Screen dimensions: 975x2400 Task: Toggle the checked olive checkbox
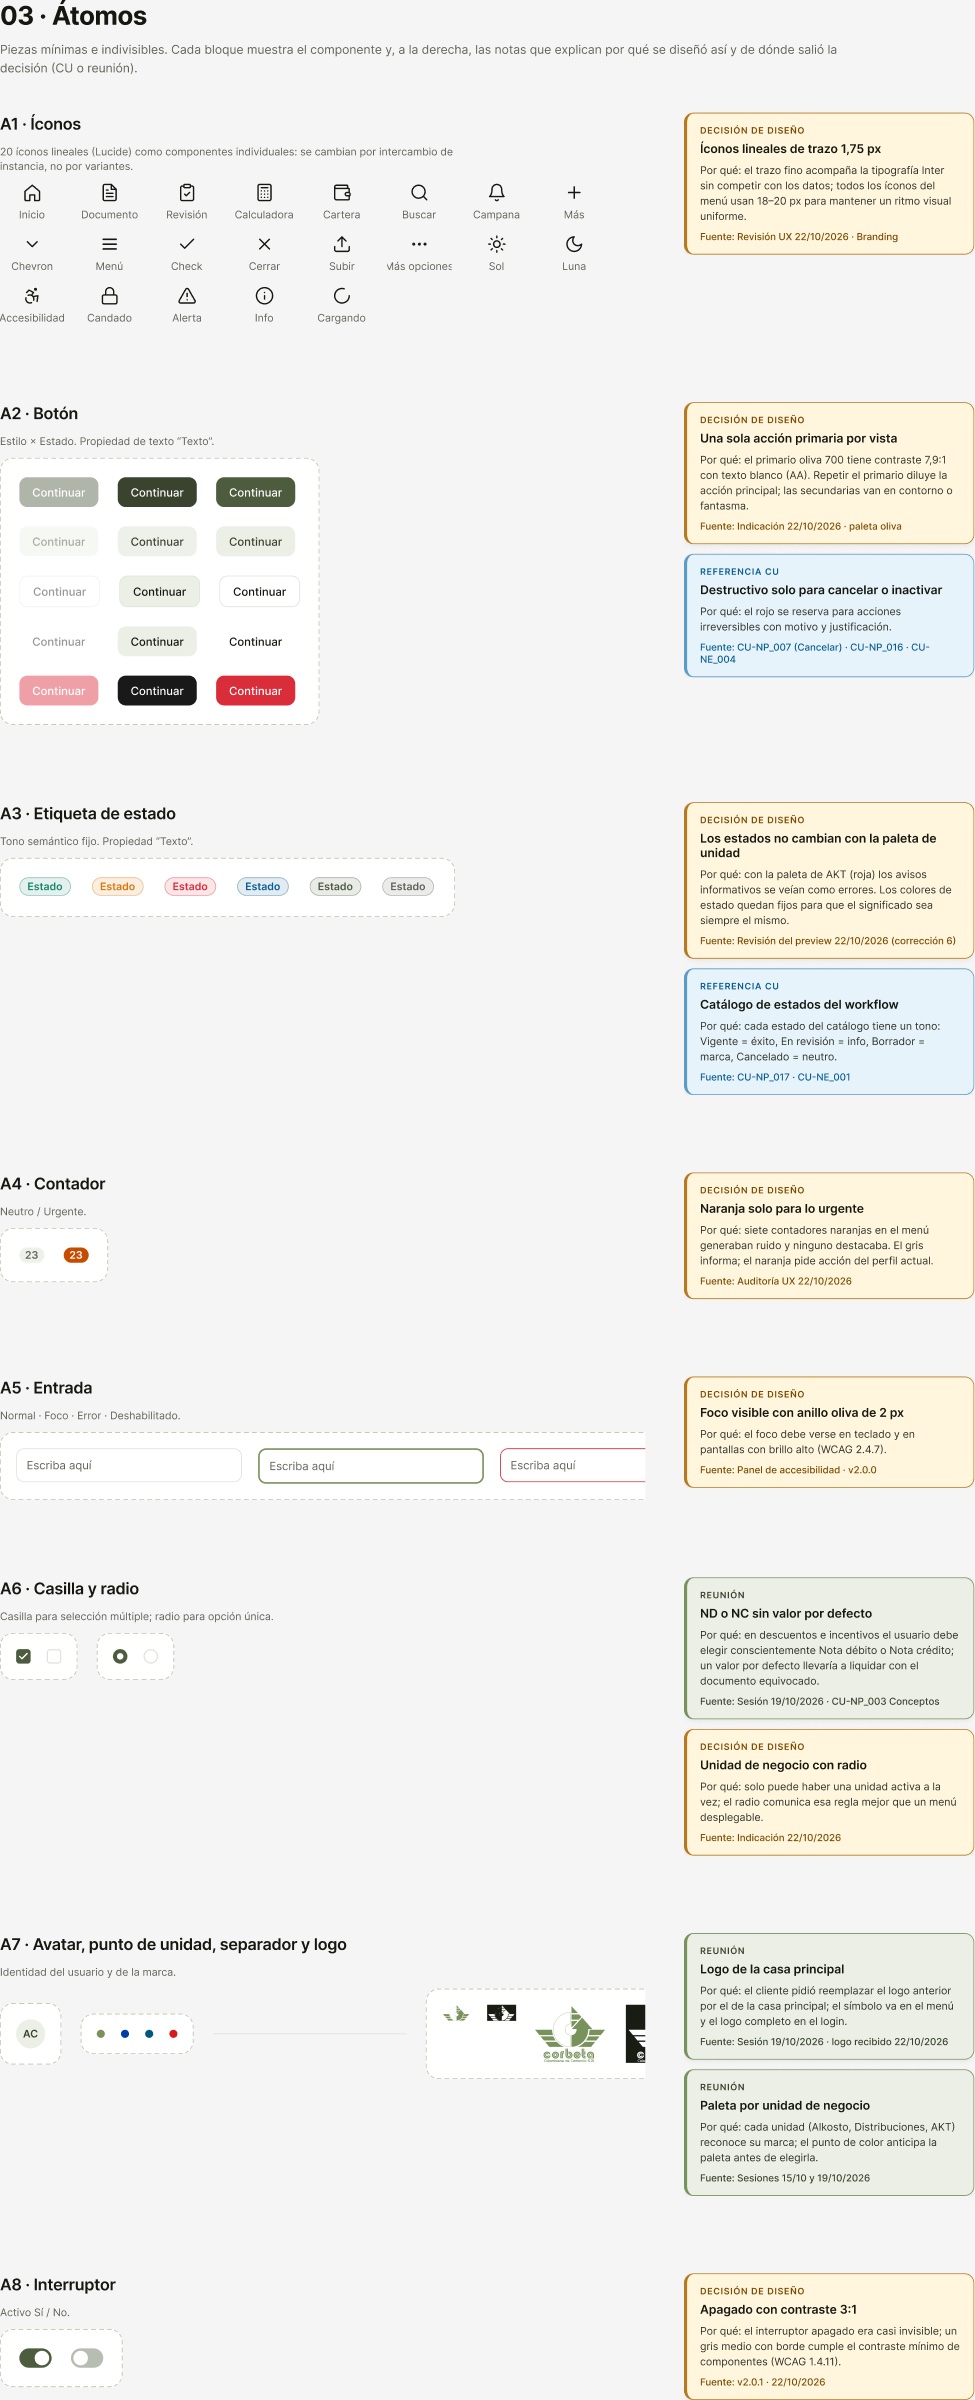[x=24, y=1657]
